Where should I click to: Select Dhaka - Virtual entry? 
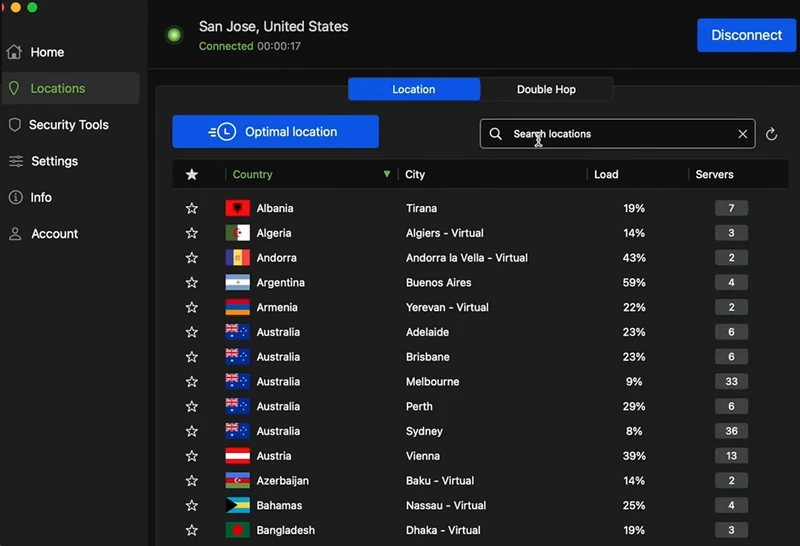pyautogui.click(x=443, y=530)
